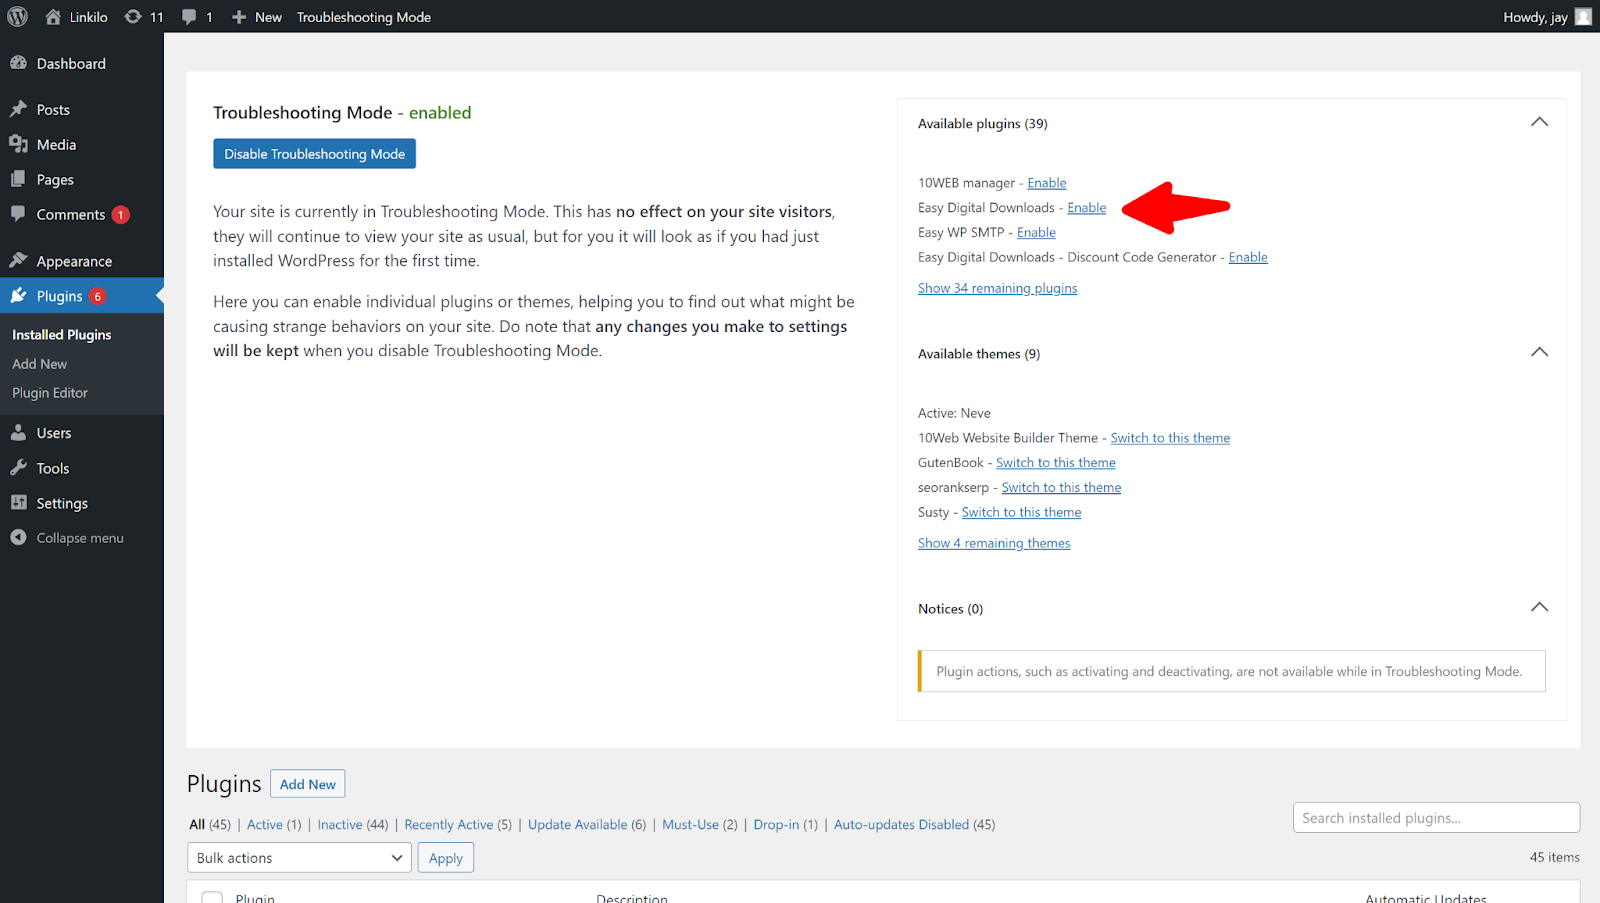Tick the select-all plugins checkbox

pyautogui.click(x=212, y=897)
